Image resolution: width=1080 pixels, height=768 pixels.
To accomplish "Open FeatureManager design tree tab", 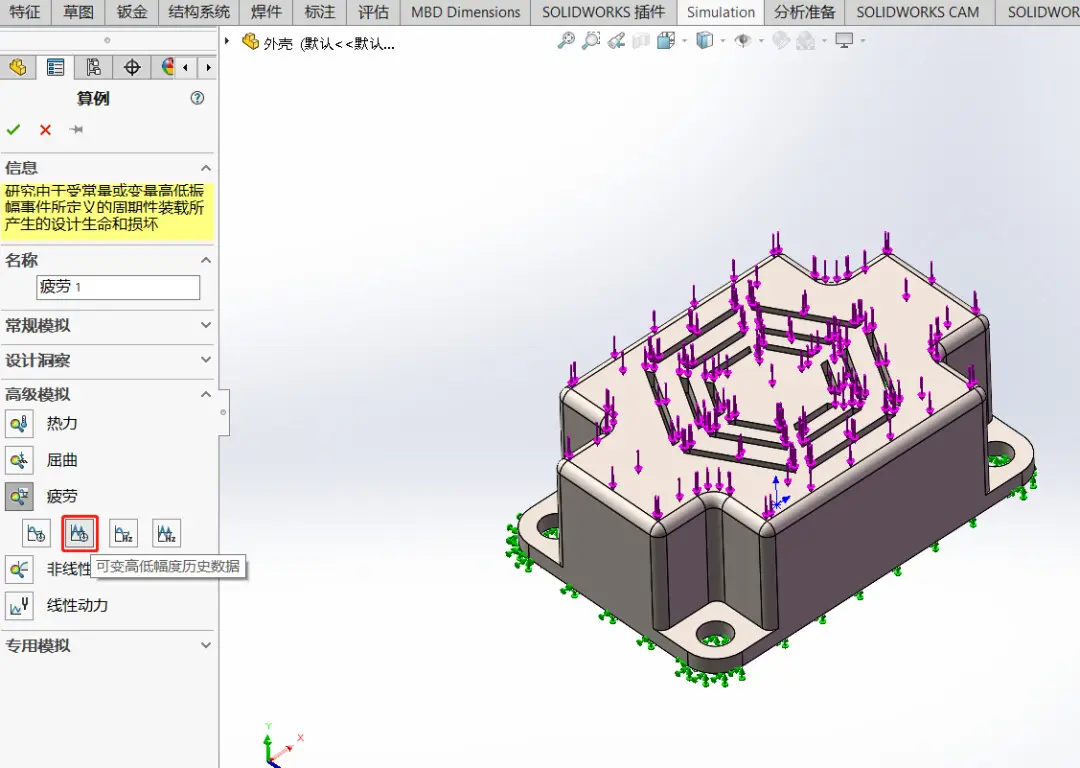I will [18, 67].
